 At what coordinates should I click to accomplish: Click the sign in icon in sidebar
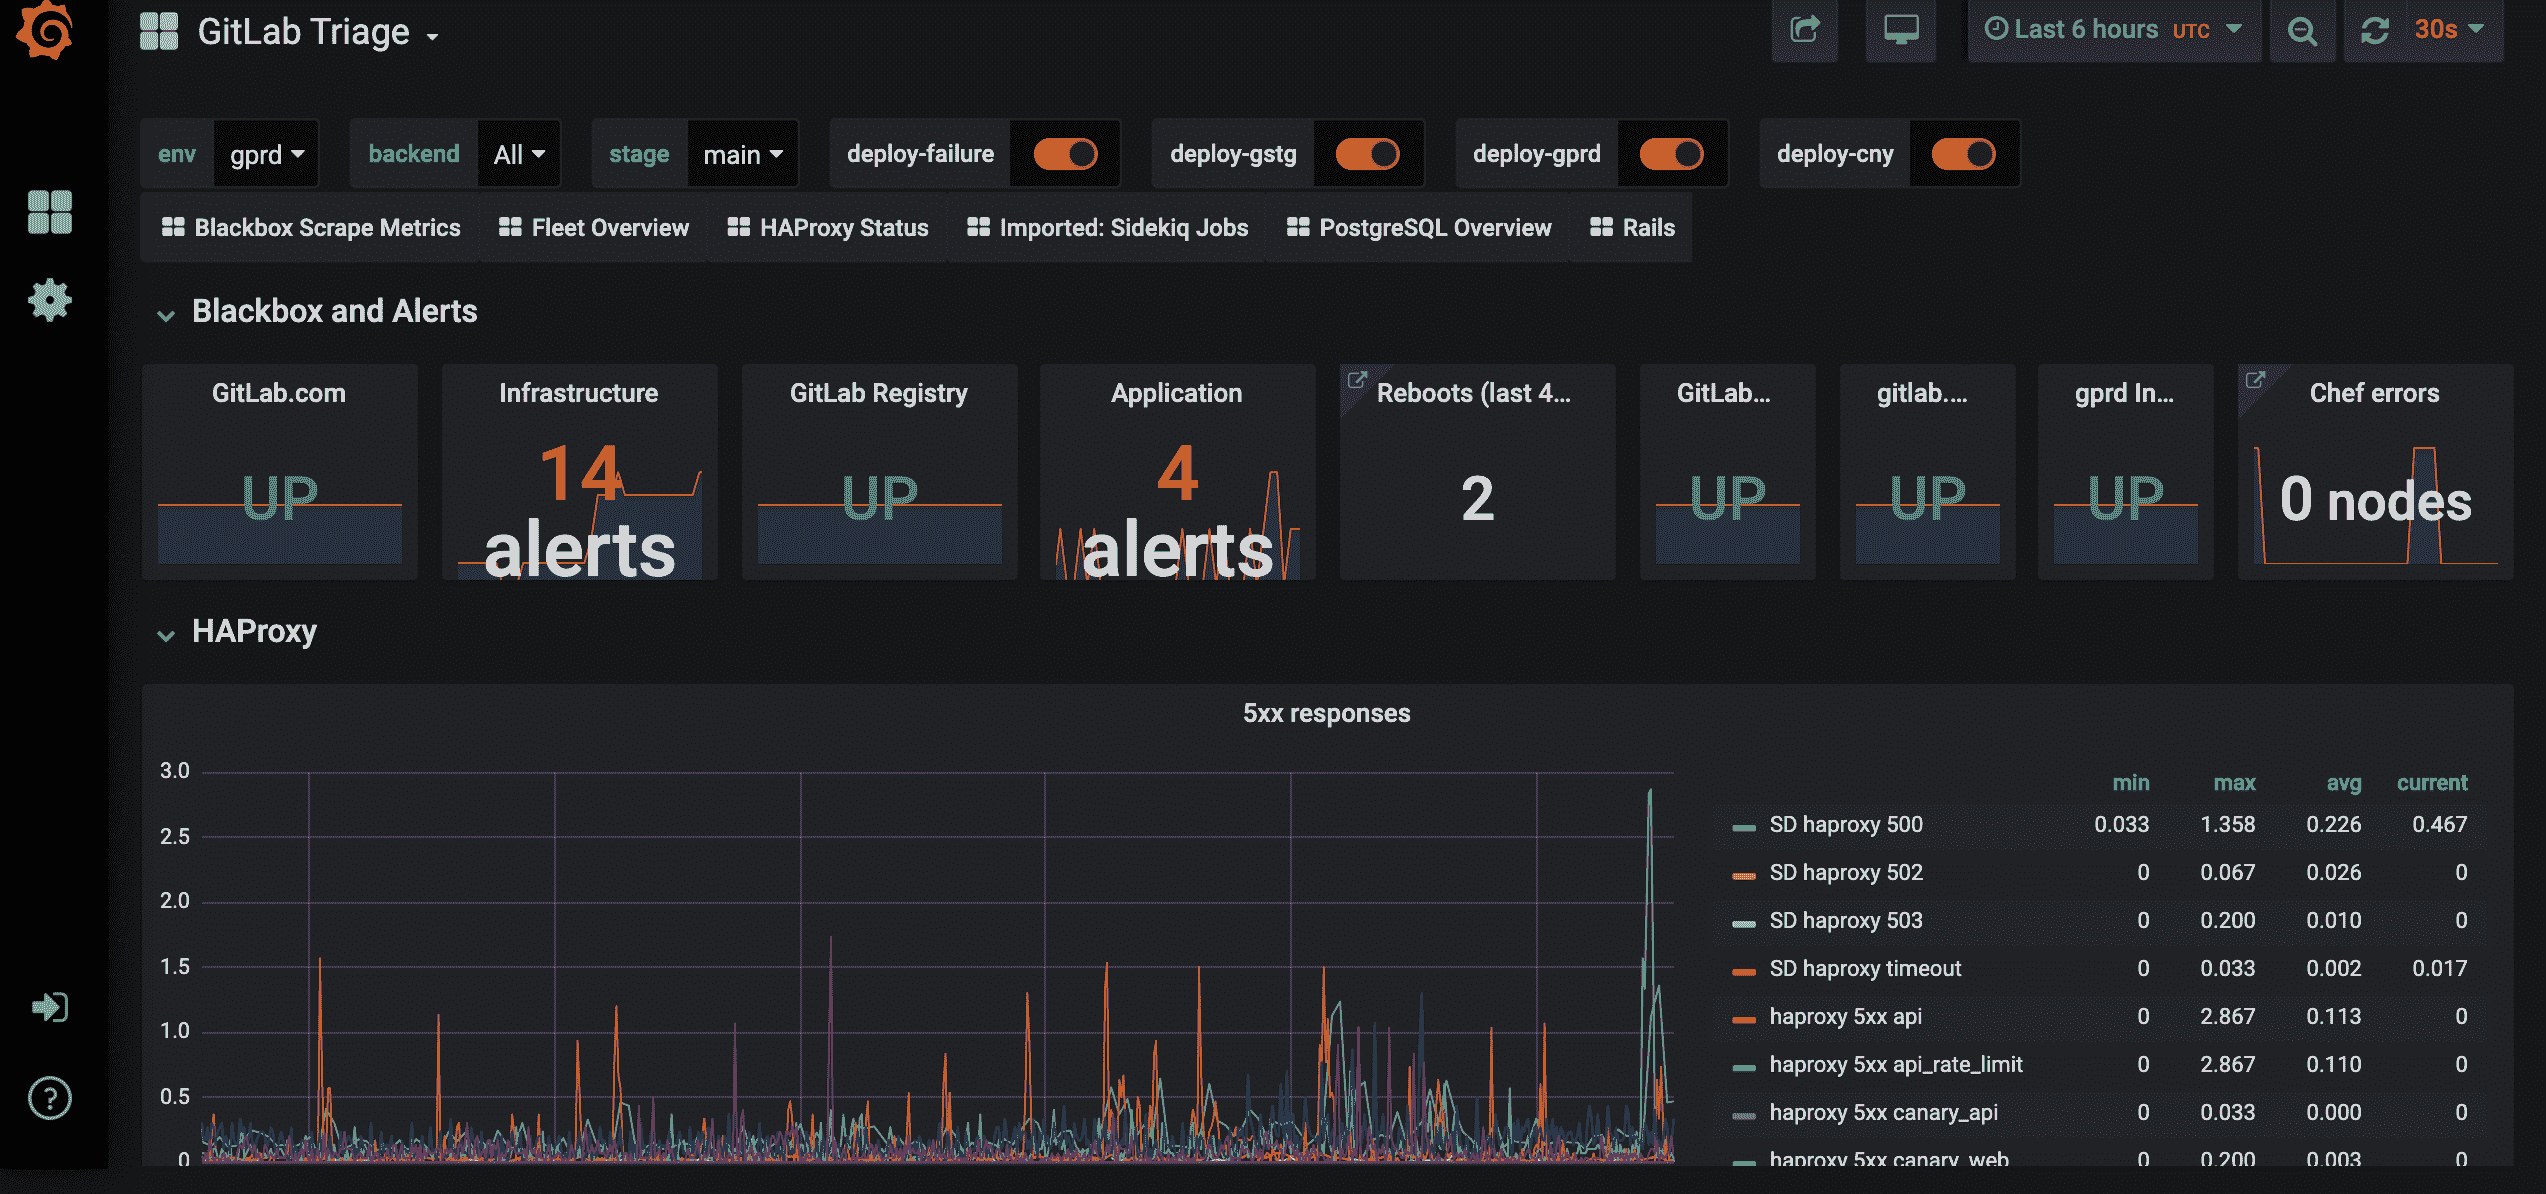[49, 1007]
